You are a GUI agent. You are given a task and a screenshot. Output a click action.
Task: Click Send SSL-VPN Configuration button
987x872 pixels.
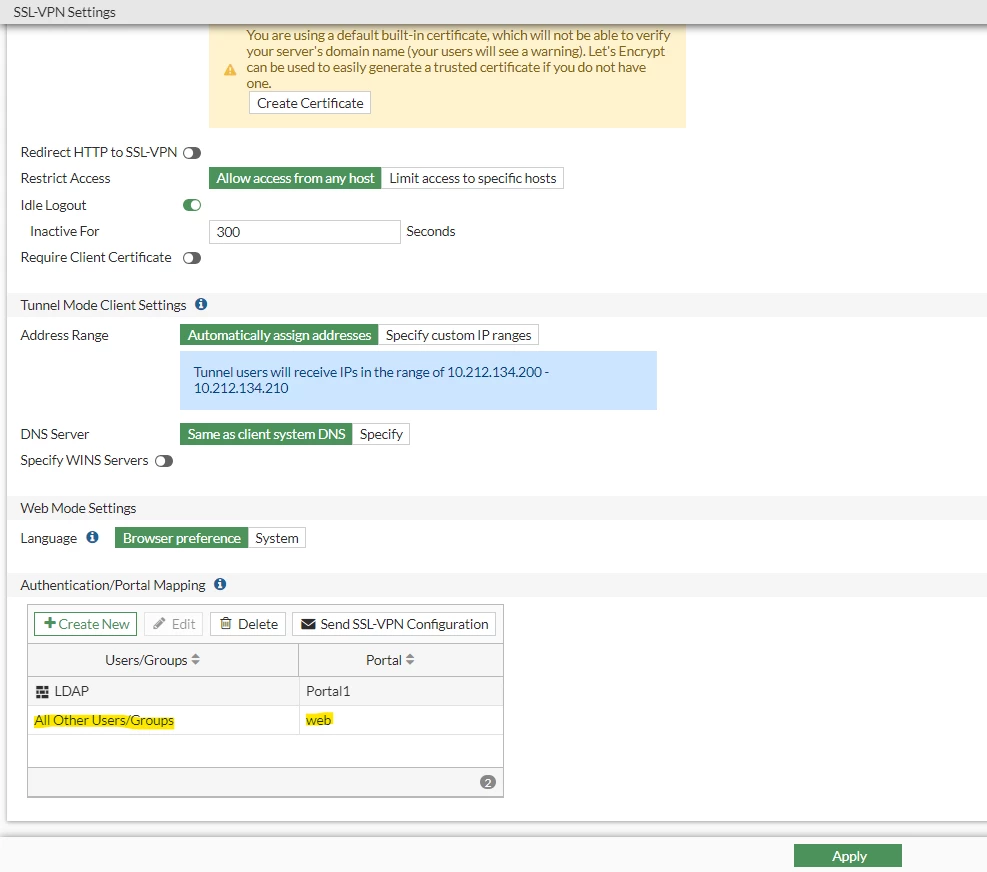(x=394, y=624)
